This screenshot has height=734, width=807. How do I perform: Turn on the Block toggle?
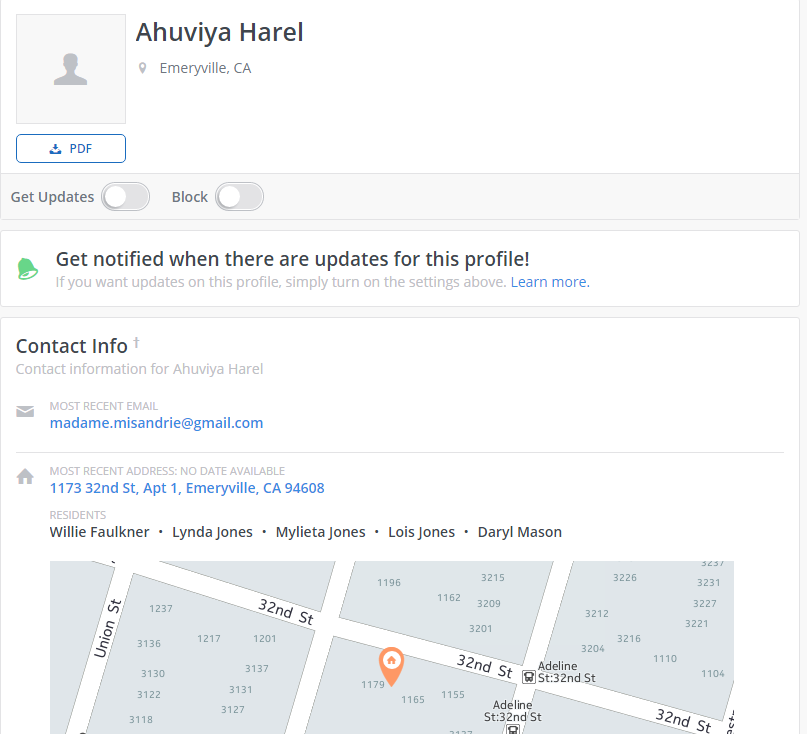point(239,197)
